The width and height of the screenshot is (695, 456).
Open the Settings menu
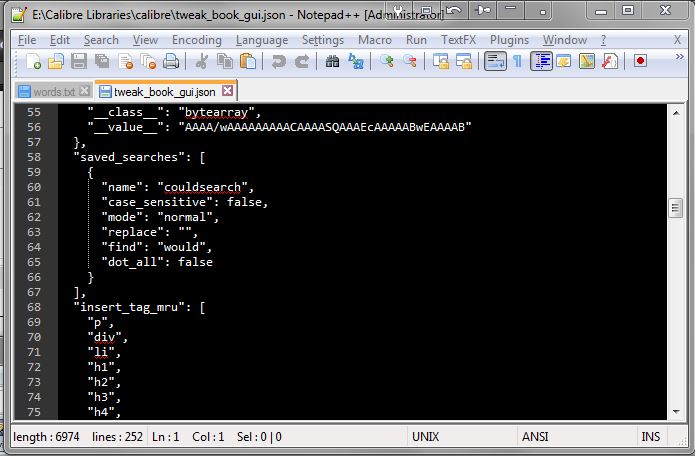point(323,40)
